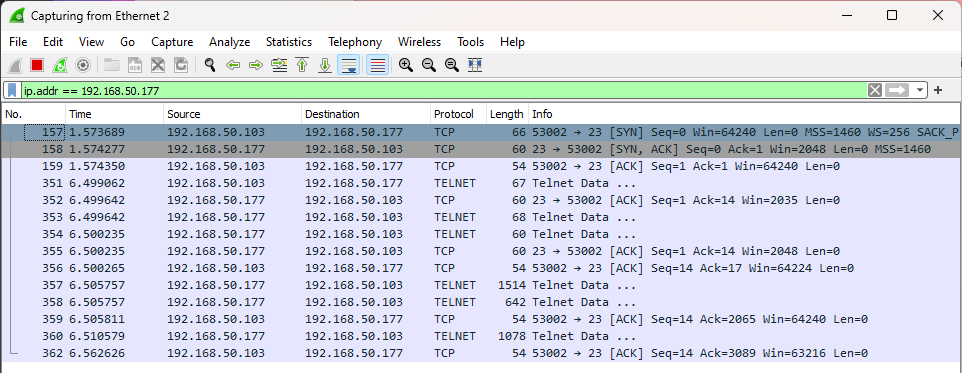962x373 pixels.
Task: Select packet 360 with length 1078
Action: pos(480,336)
